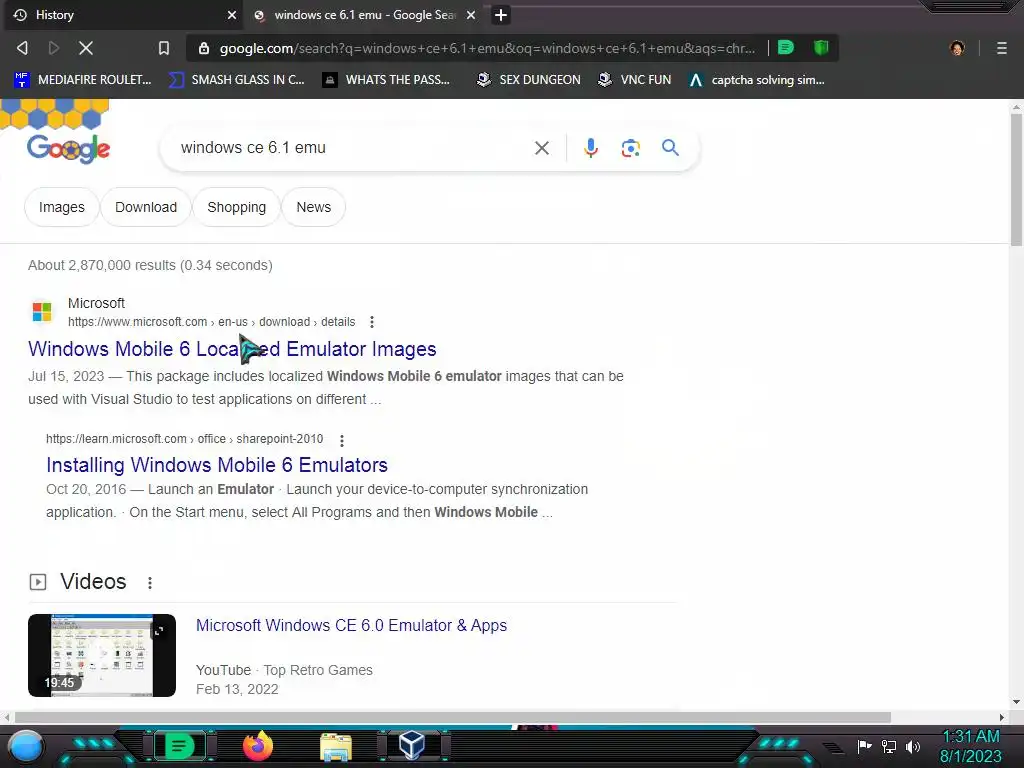Open Microsoft Windows CE 6.0 Emulator & Apps video
This screenshot has height=768, width=1024.
point(351,626)
